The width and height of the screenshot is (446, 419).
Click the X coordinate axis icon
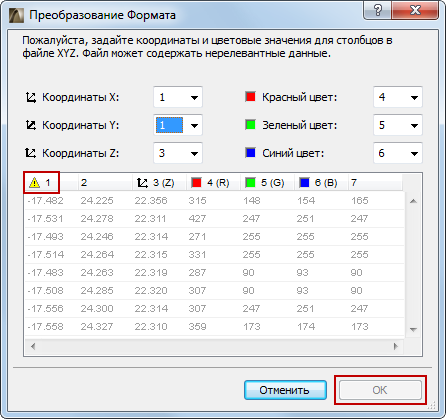[x=31, y=97]
